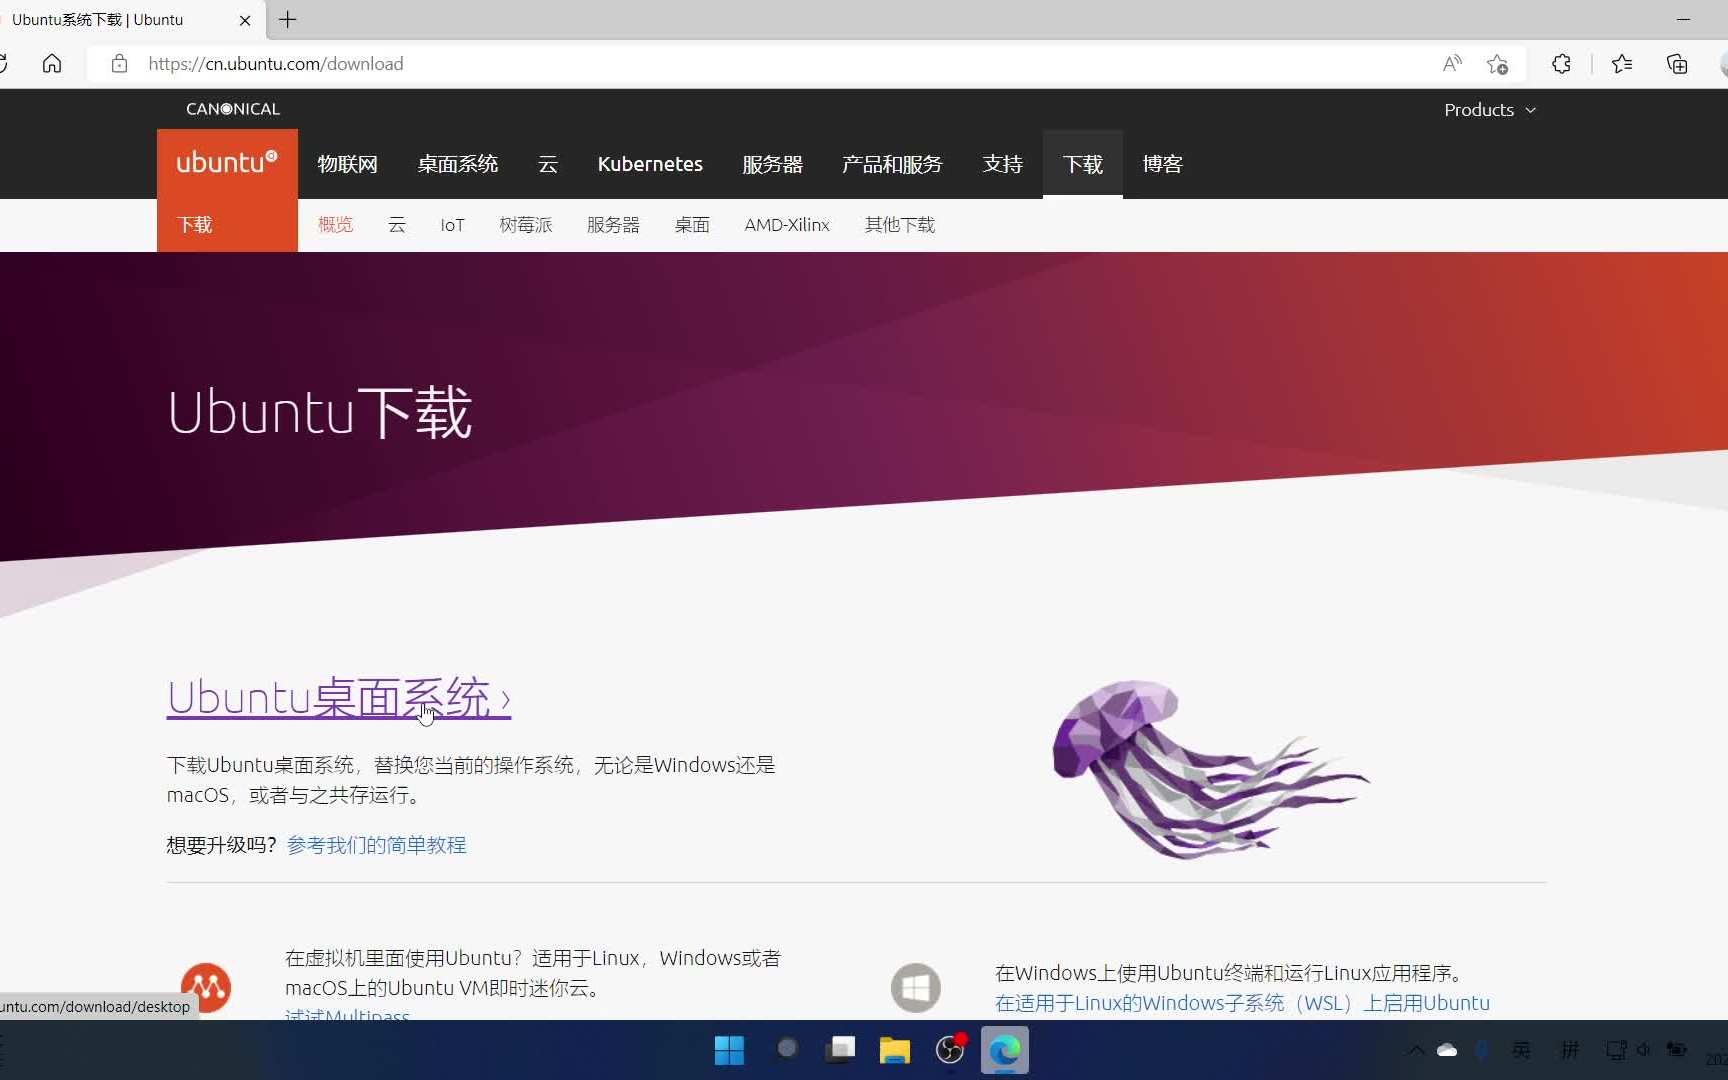Open the Favorites list star icon
1728x1080 pixels.
click(x=1622, y=63)
